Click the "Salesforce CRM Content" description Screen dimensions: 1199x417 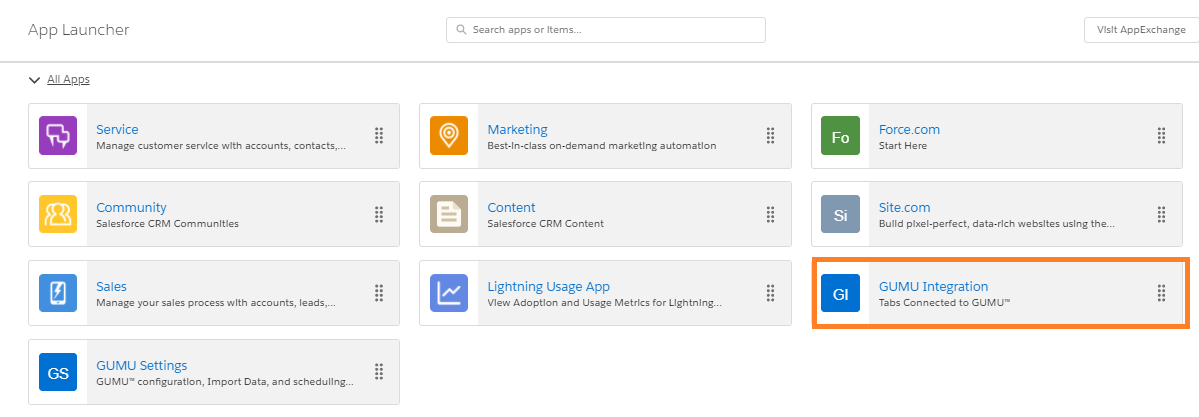546,223
